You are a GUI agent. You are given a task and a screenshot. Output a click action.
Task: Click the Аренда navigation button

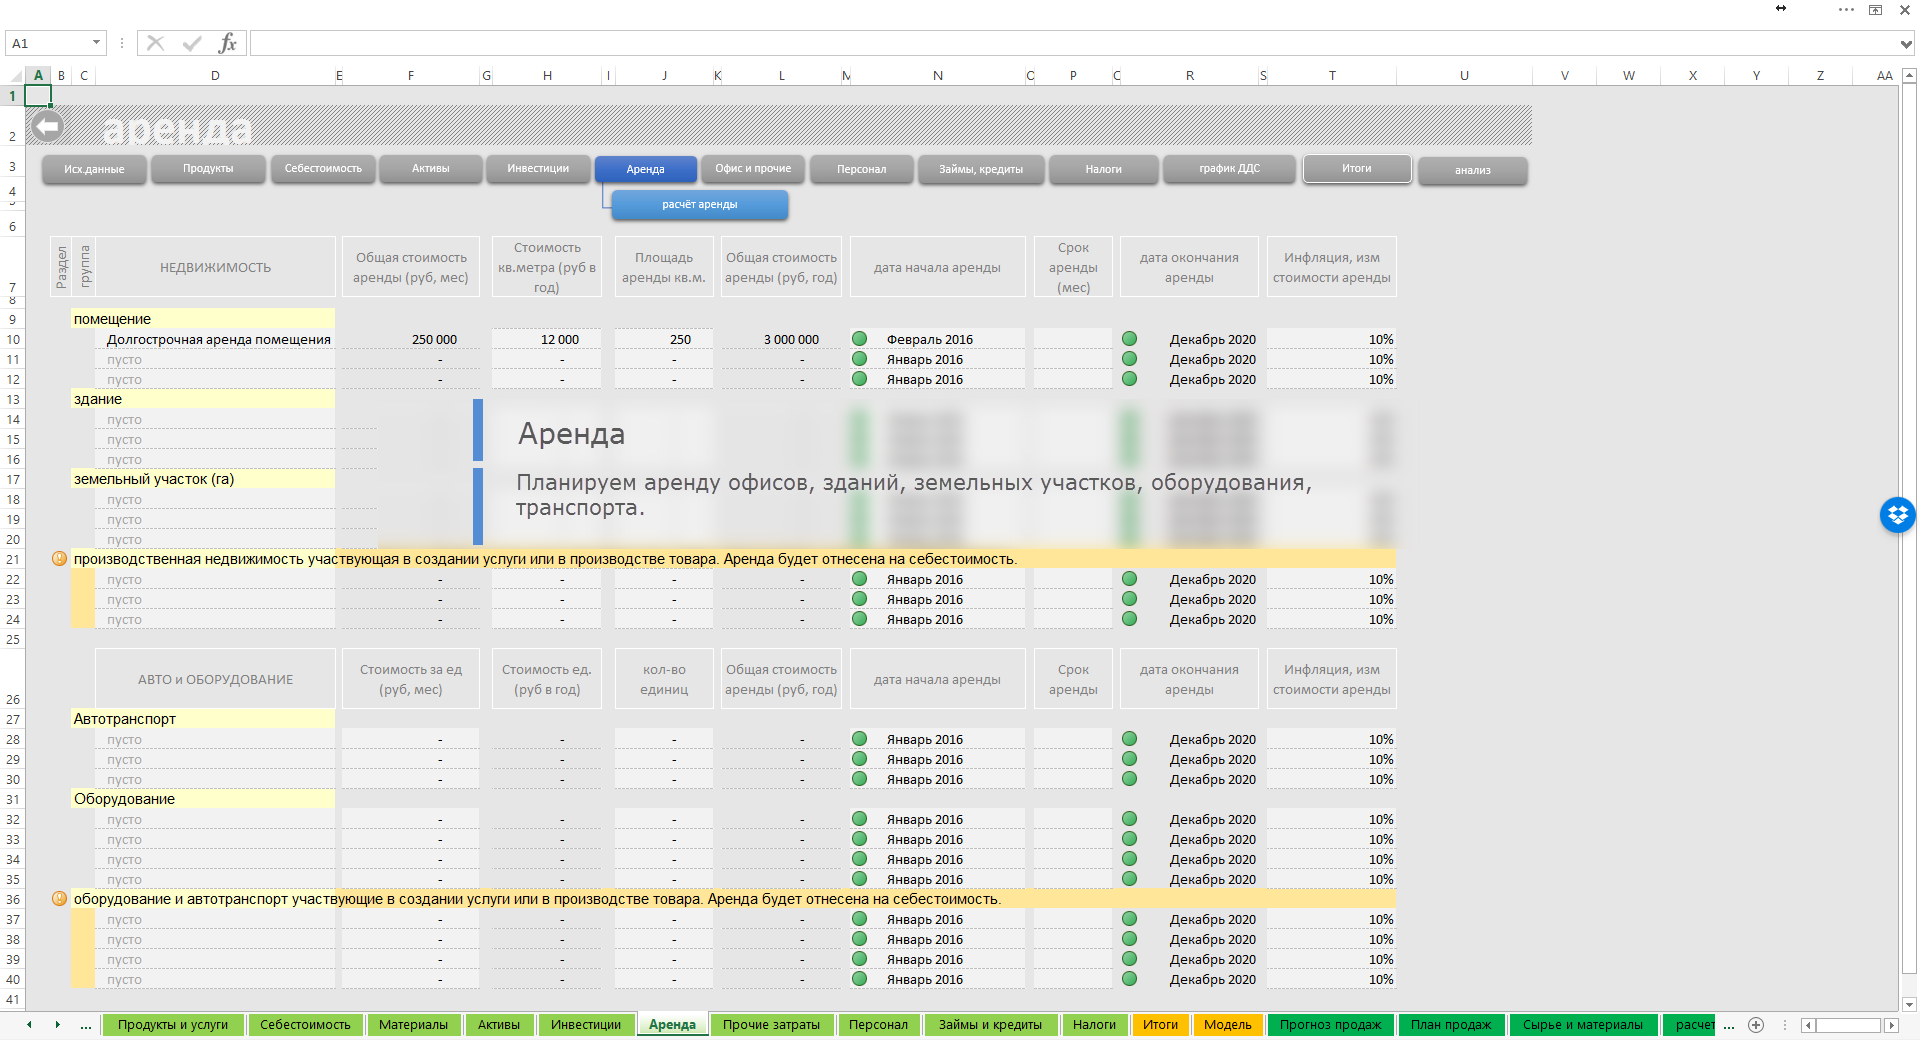pos(645,169)
